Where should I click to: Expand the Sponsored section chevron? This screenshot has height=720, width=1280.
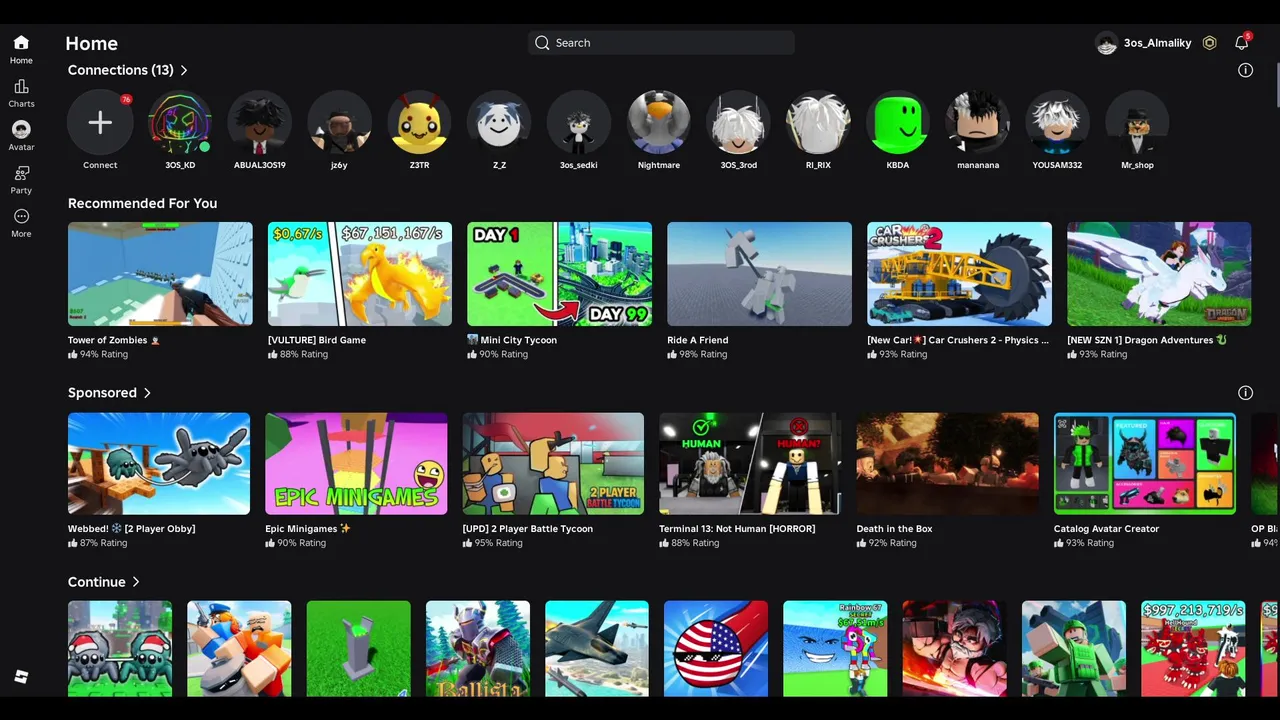(x=147, y=393)
